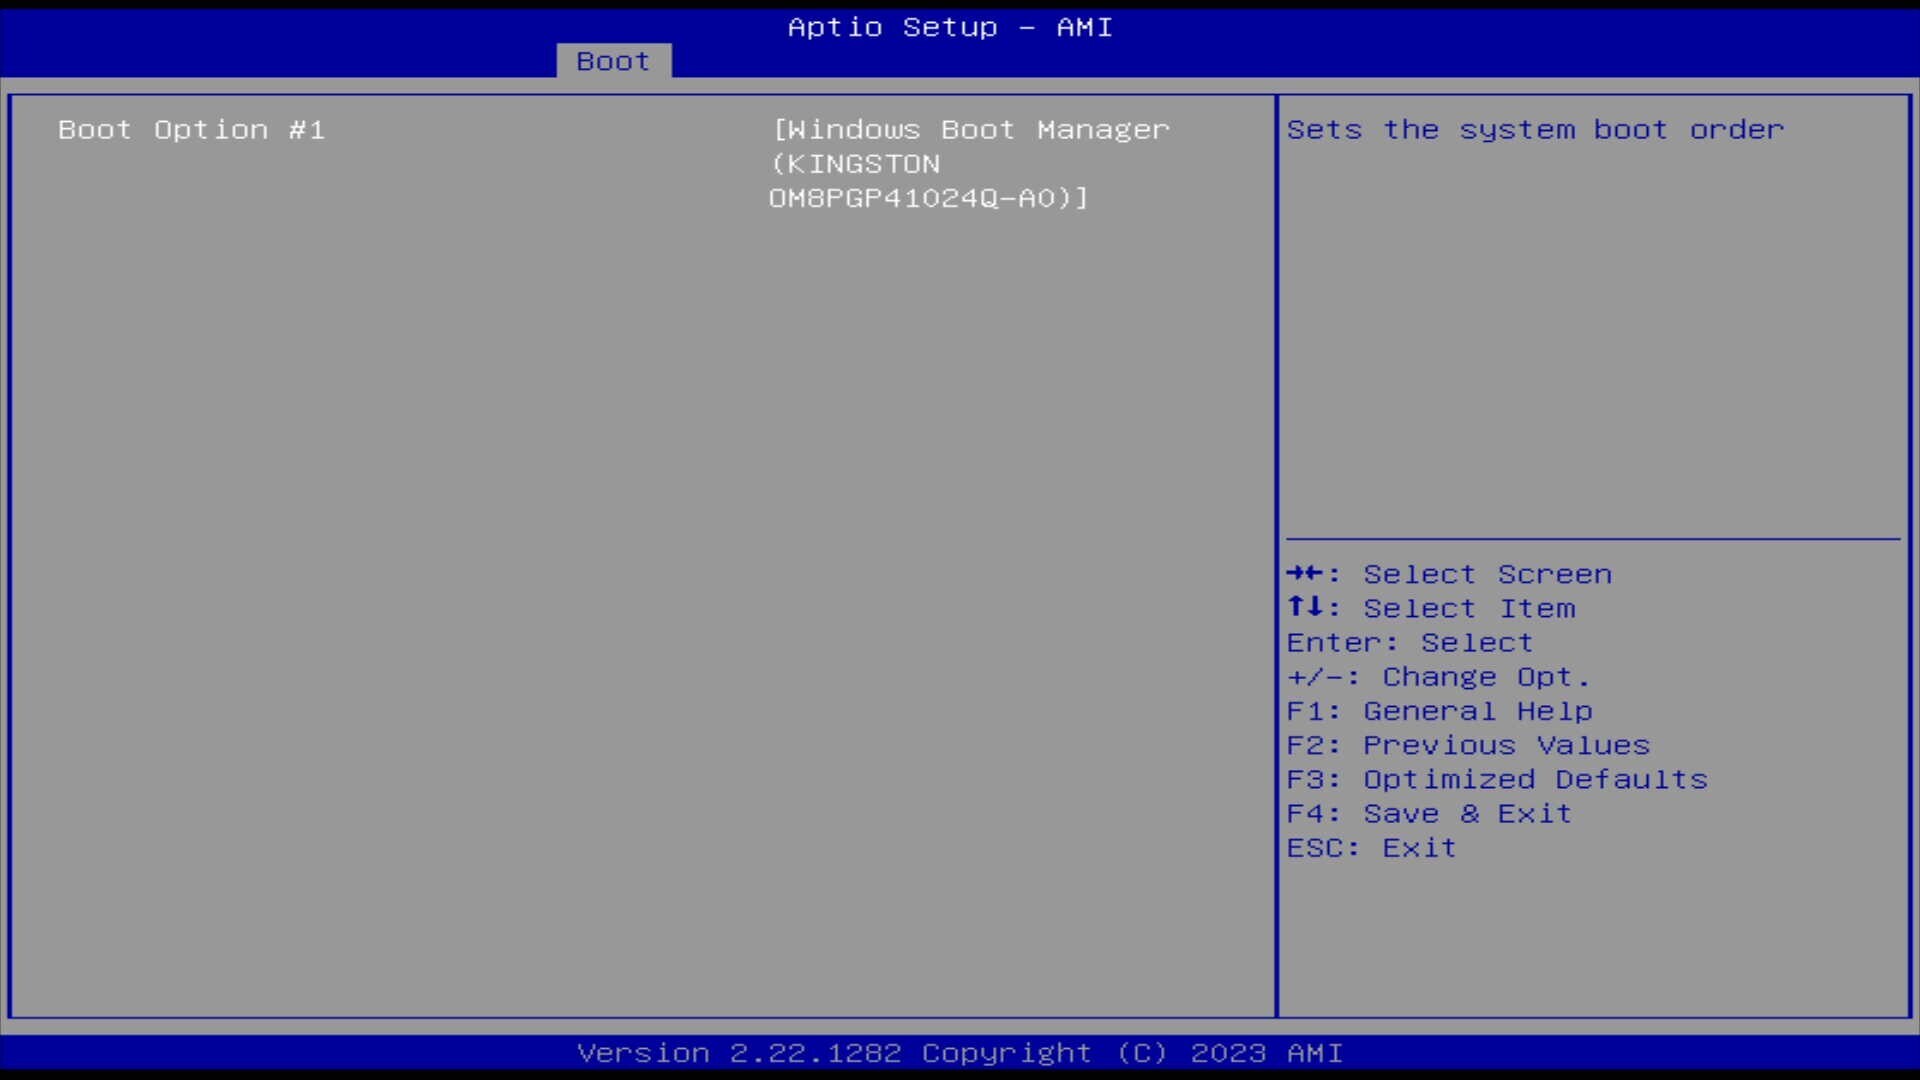This screenshot has width=1920, height=1080.
Task: Click the Version 2.22.1282 copyright footer
Action: 960,1053
